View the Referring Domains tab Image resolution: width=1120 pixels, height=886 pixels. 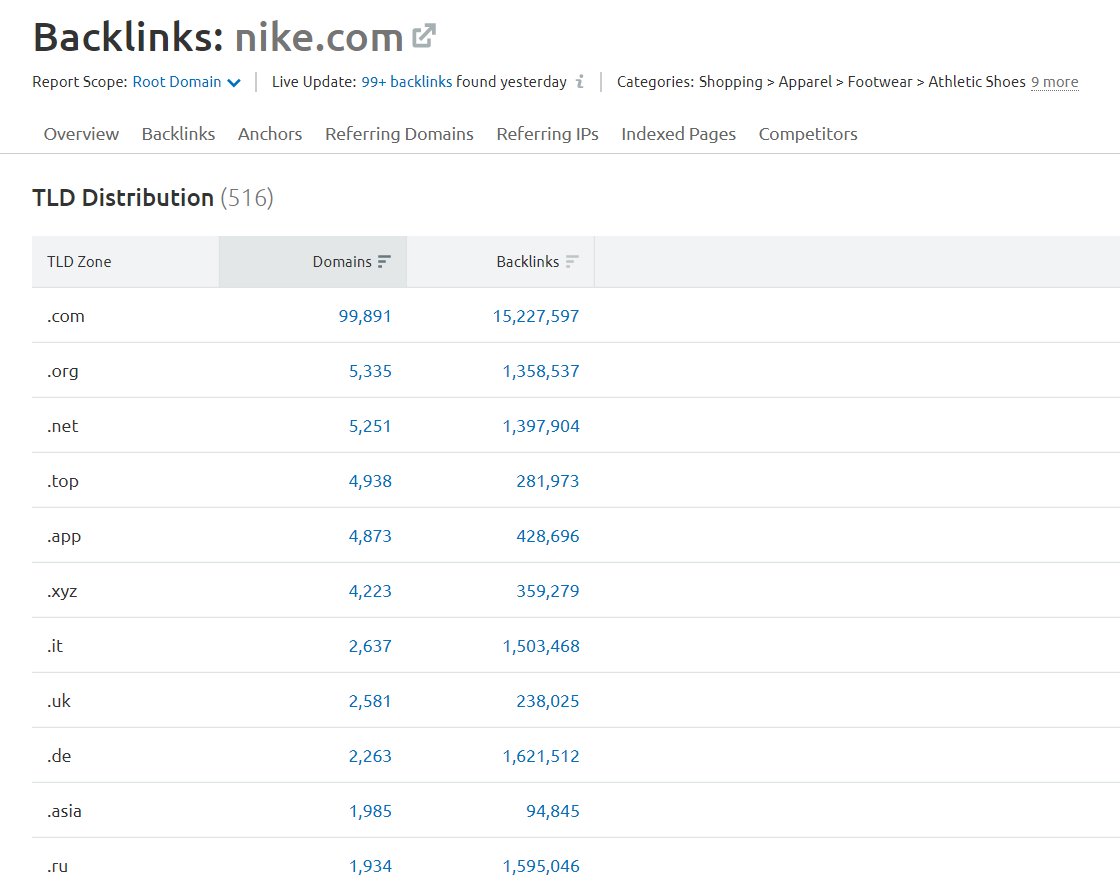point(399,133)
